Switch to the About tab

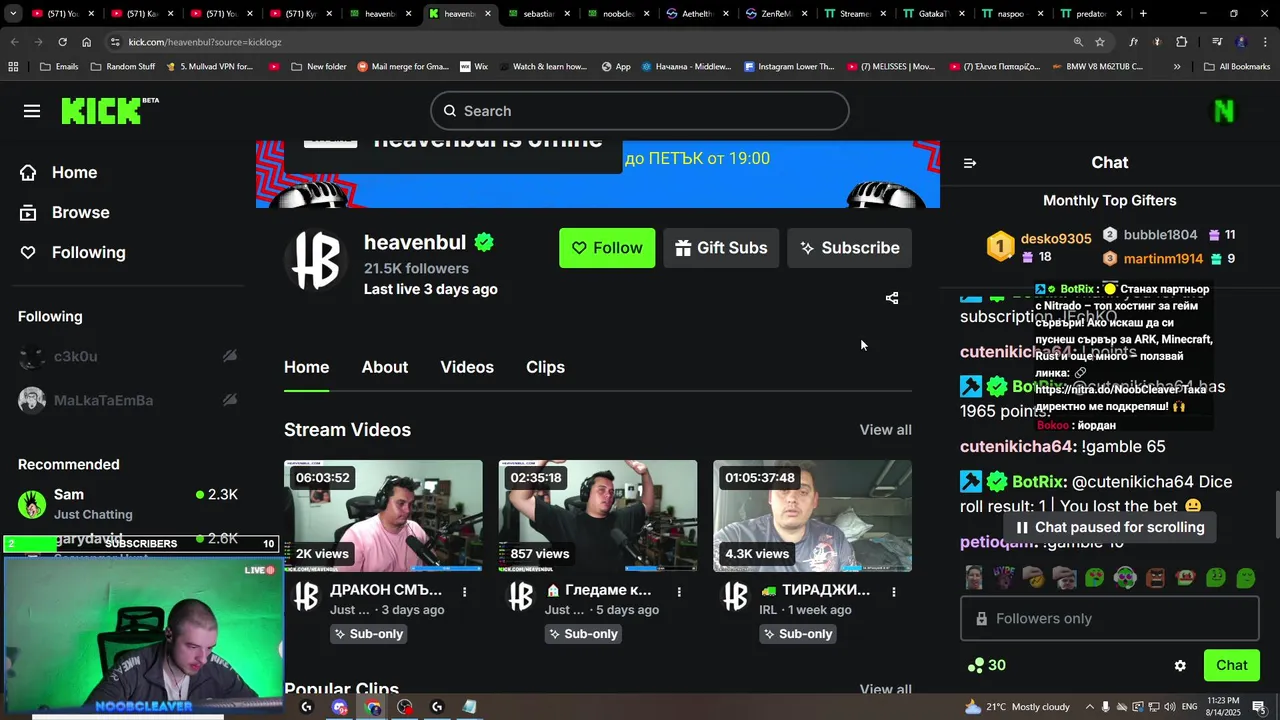click(385, 367)
